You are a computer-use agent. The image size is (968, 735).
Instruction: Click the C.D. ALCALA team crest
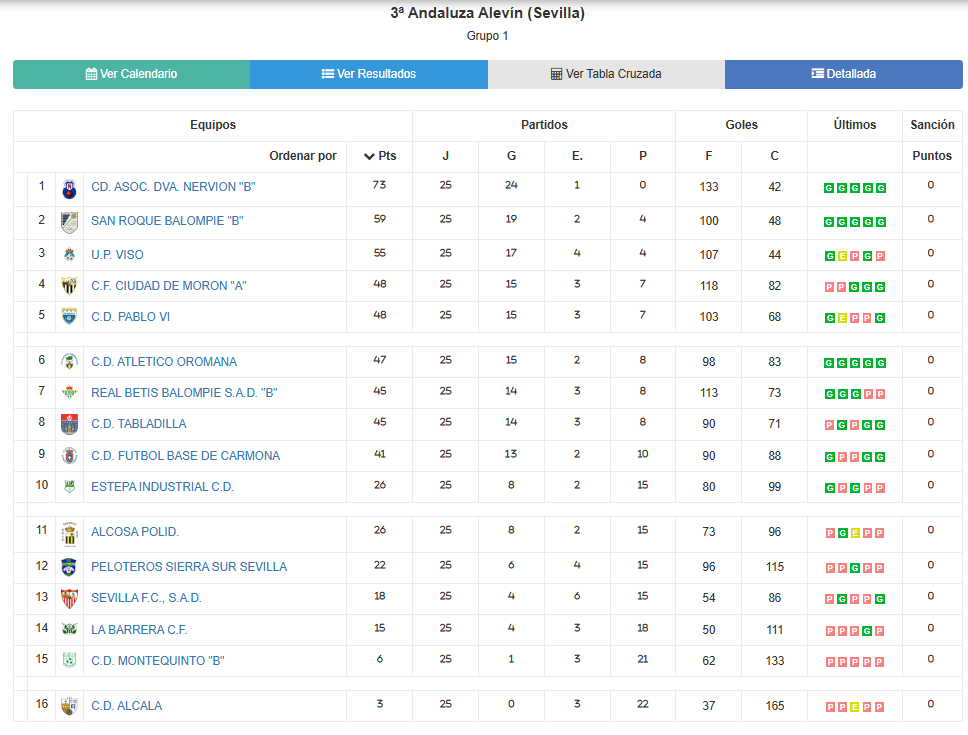click(x=70, y=705)
